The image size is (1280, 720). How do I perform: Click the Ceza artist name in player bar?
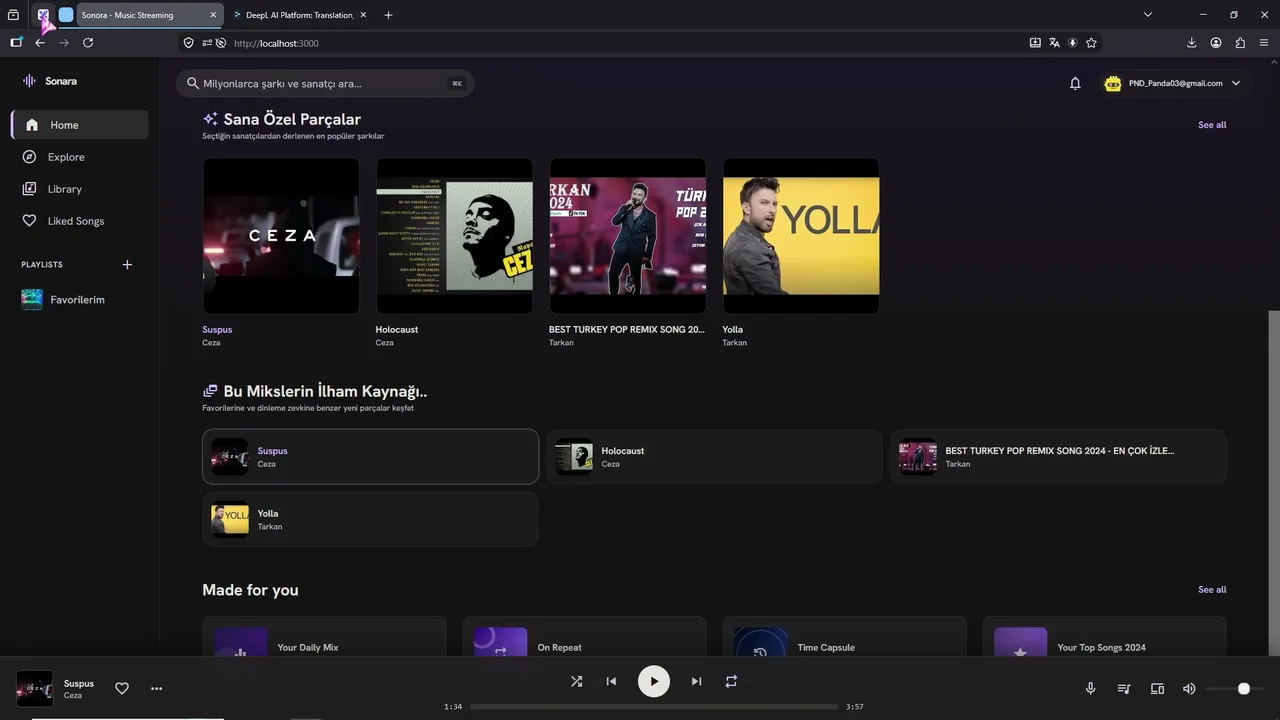pyautogui.click(x=73, y=696)
